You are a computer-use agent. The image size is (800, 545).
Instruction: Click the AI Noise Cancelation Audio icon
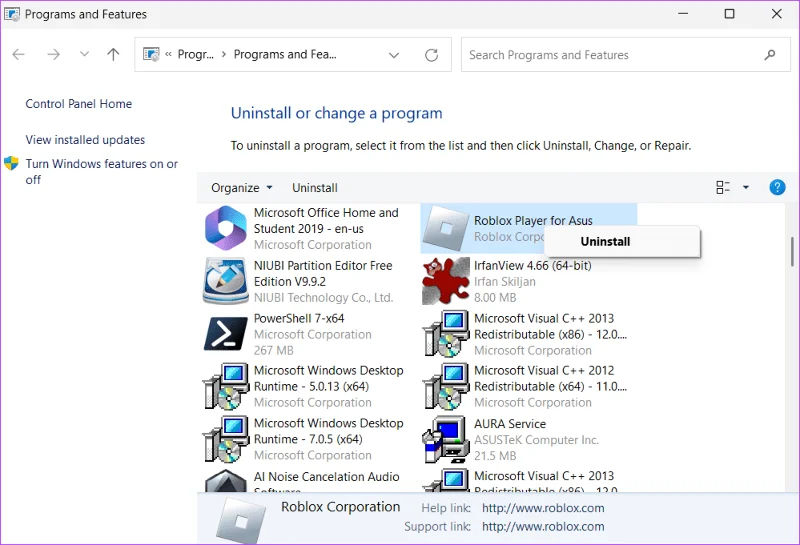[x=226, y=481]
